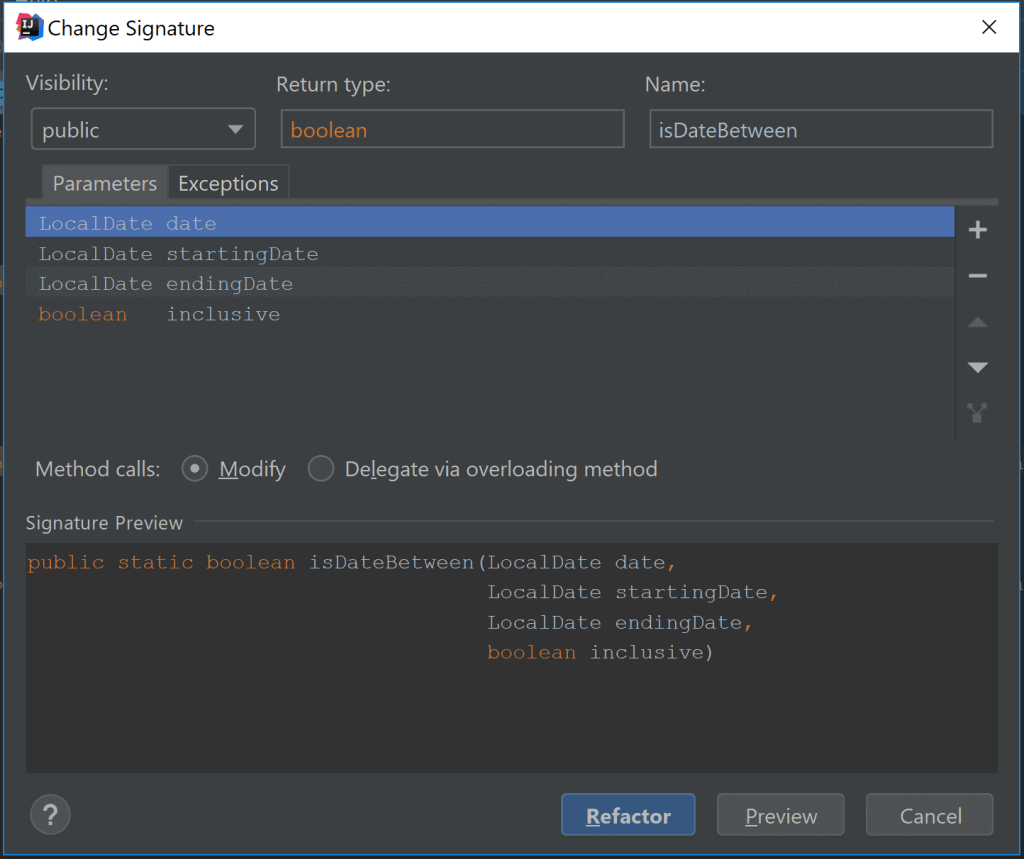Click the Refactor button
Screen dimensions: 1024x859
coord(628,815)
